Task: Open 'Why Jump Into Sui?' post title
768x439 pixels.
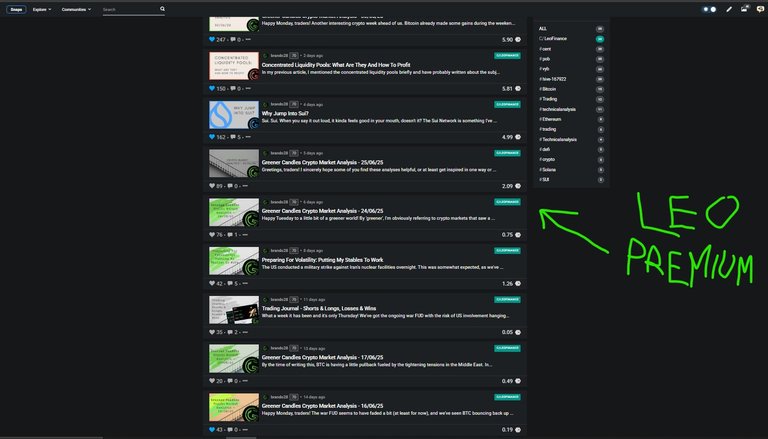Action: click(285, 114)
